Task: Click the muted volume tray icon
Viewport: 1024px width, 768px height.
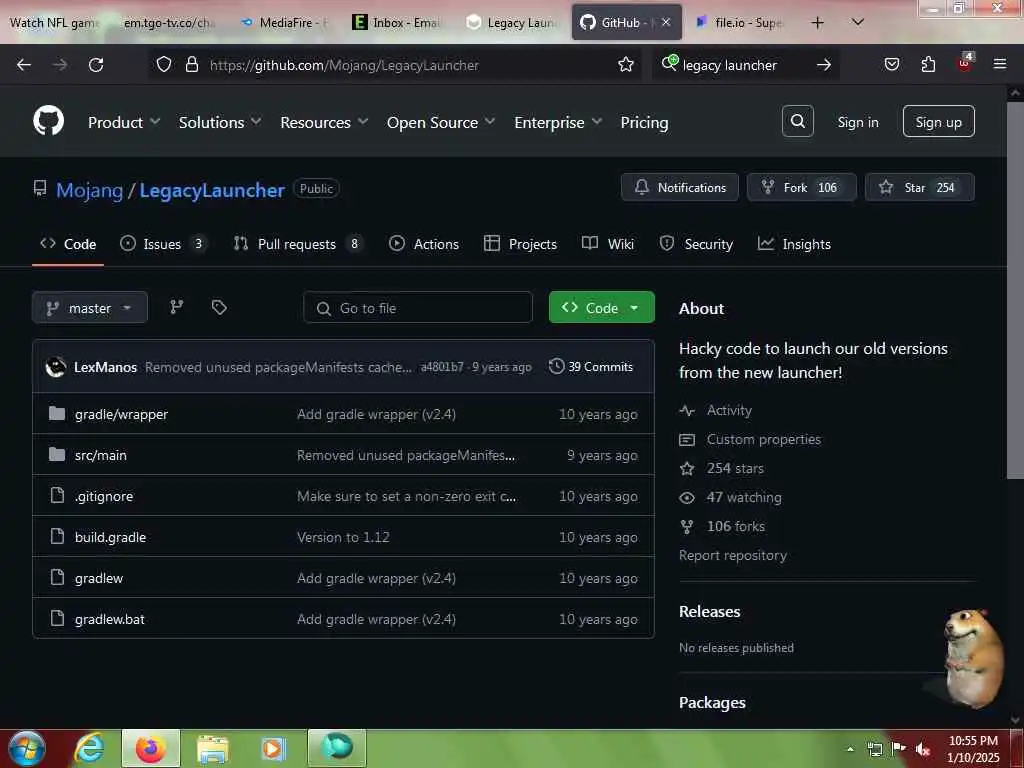Action: point(922,749)
